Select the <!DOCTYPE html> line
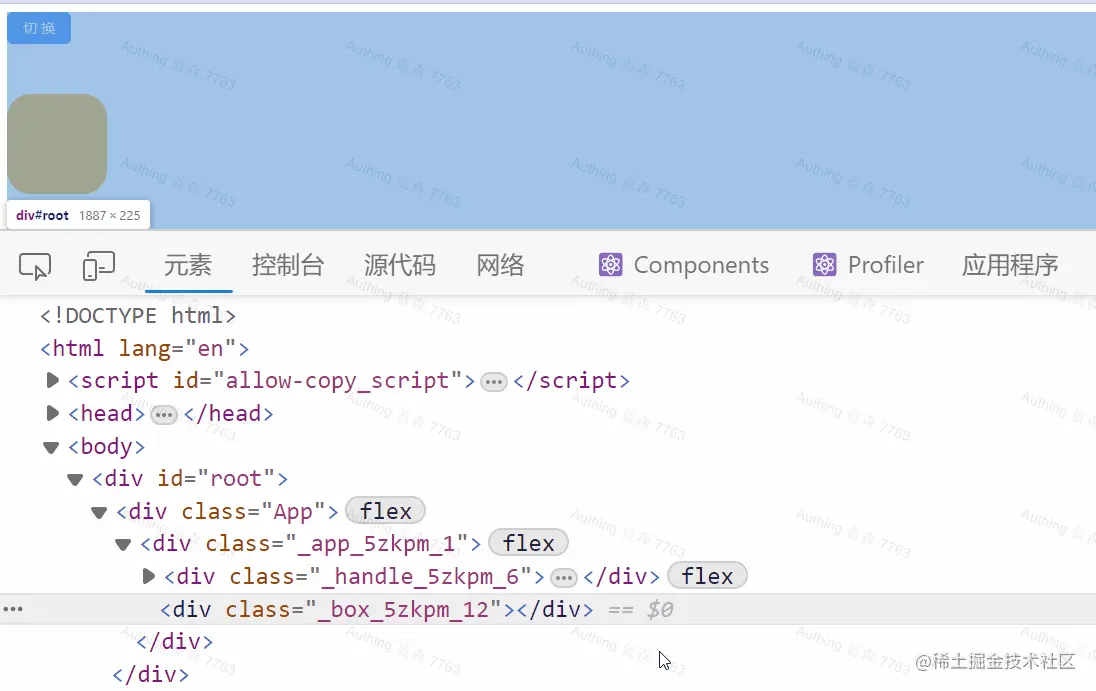The width and height of the screenshot is (1096, 691). click(x=138, y=316)
